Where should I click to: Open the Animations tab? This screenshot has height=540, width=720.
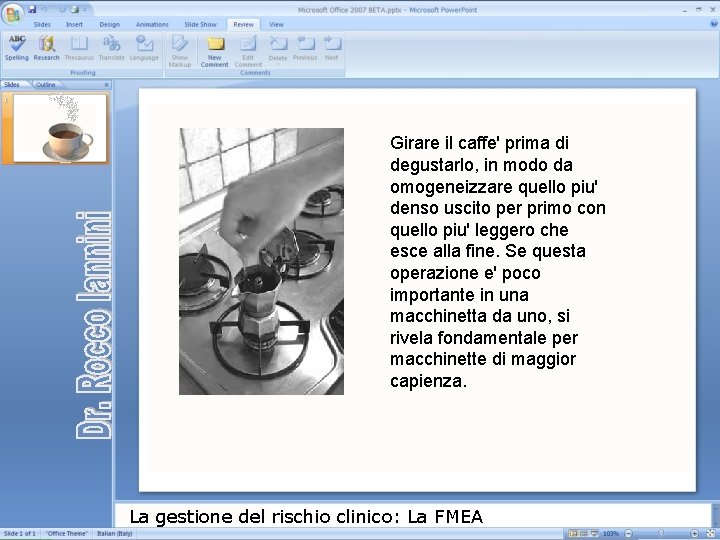[152, 24]
